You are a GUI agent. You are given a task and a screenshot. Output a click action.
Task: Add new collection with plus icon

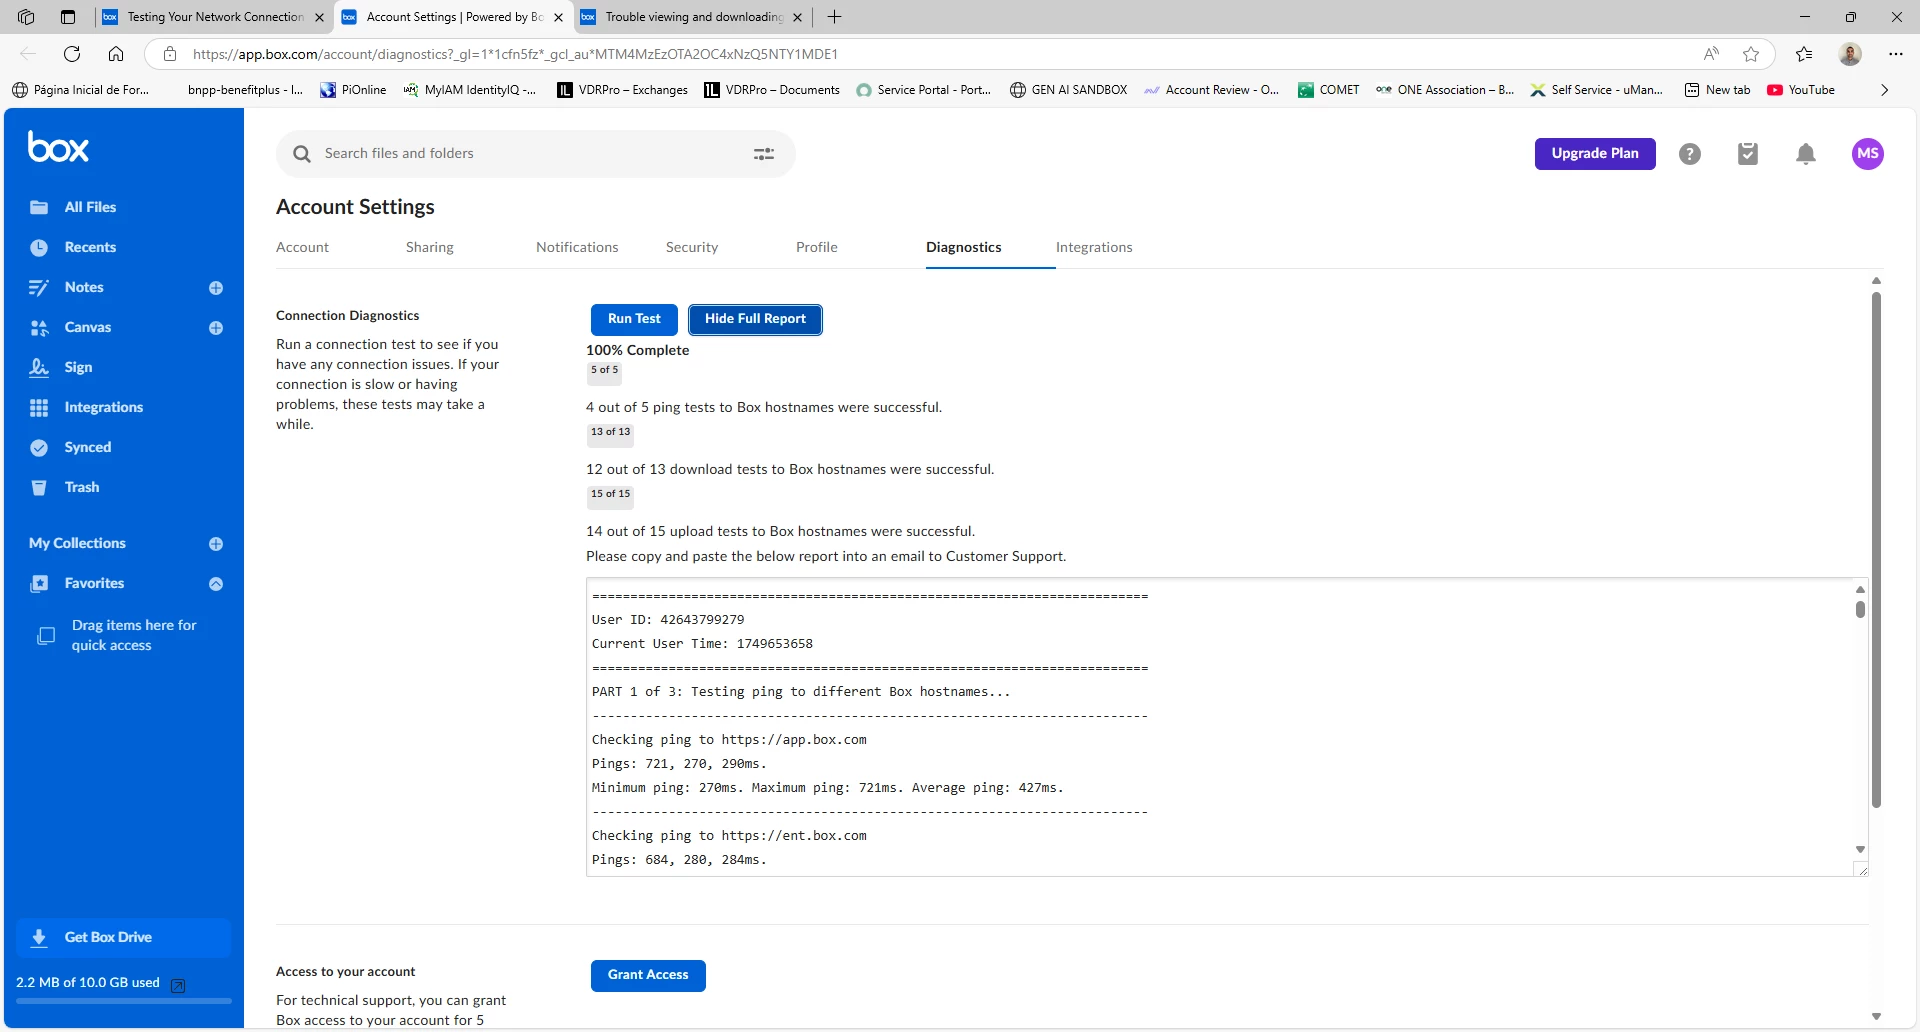pos(216,544)
